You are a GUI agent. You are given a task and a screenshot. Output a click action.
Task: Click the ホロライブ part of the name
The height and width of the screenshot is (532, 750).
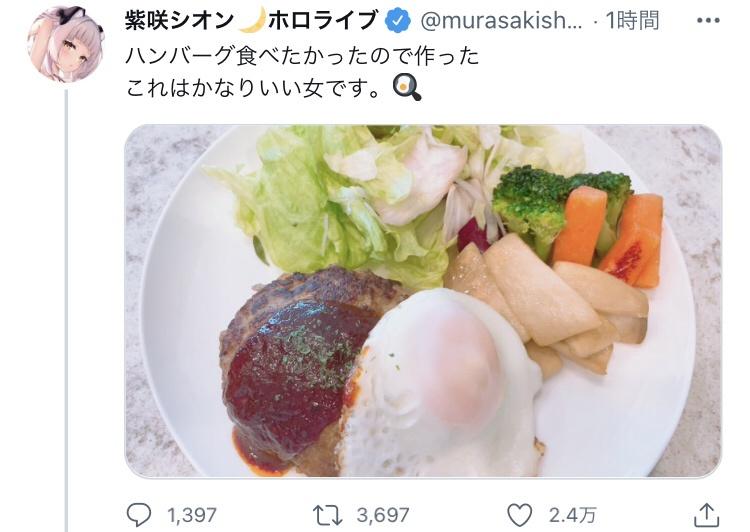point(322,21)
